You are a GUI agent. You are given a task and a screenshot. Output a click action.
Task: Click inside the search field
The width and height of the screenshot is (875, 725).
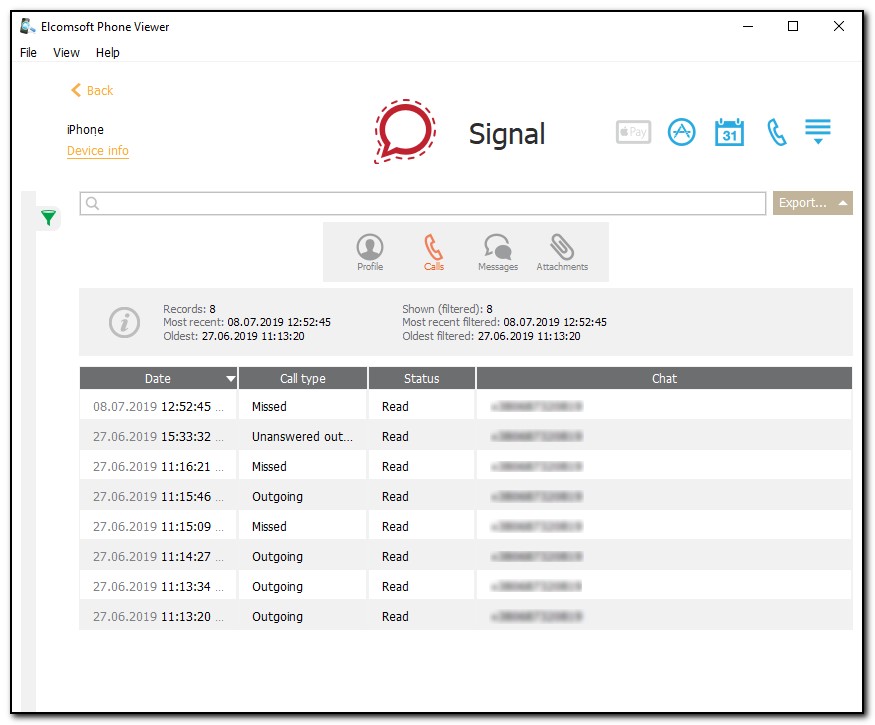click(x=400, y=203)
